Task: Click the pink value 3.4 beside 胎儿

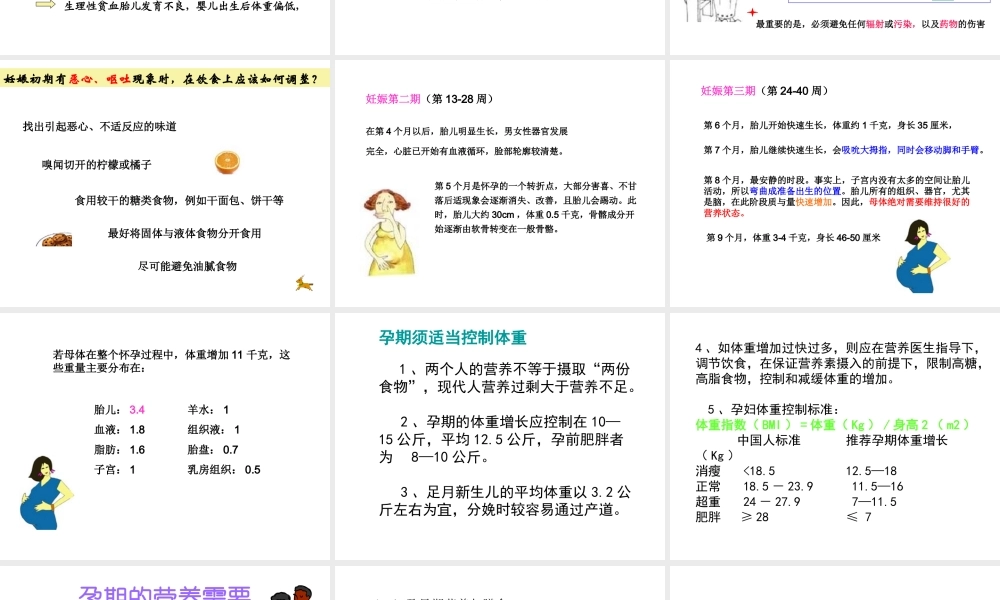Action: coord(137,410)
